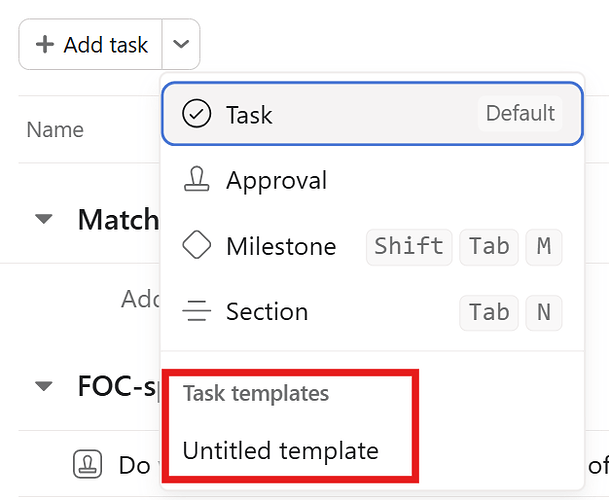
Task: Choose Milestone from the menu
Action: (372, 246)
